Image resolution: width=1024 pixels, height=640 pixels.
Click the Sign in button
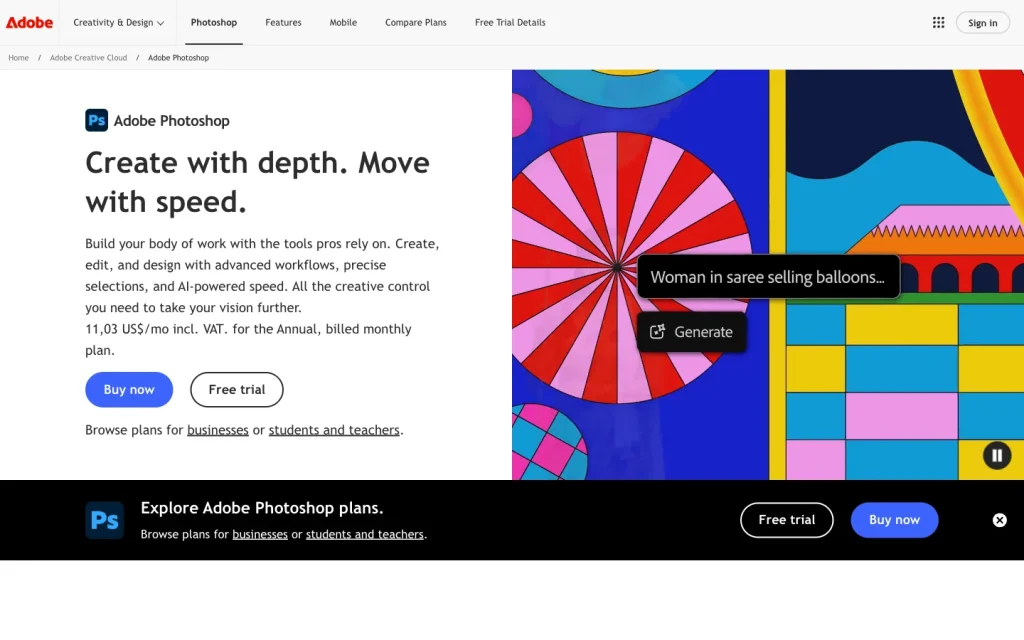tap(982, 22)
